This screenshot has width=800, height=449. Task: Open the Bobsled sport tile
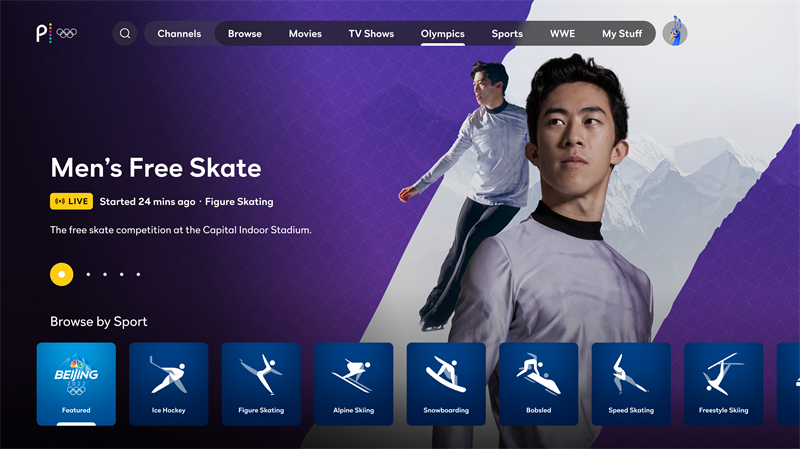[539, 384]
